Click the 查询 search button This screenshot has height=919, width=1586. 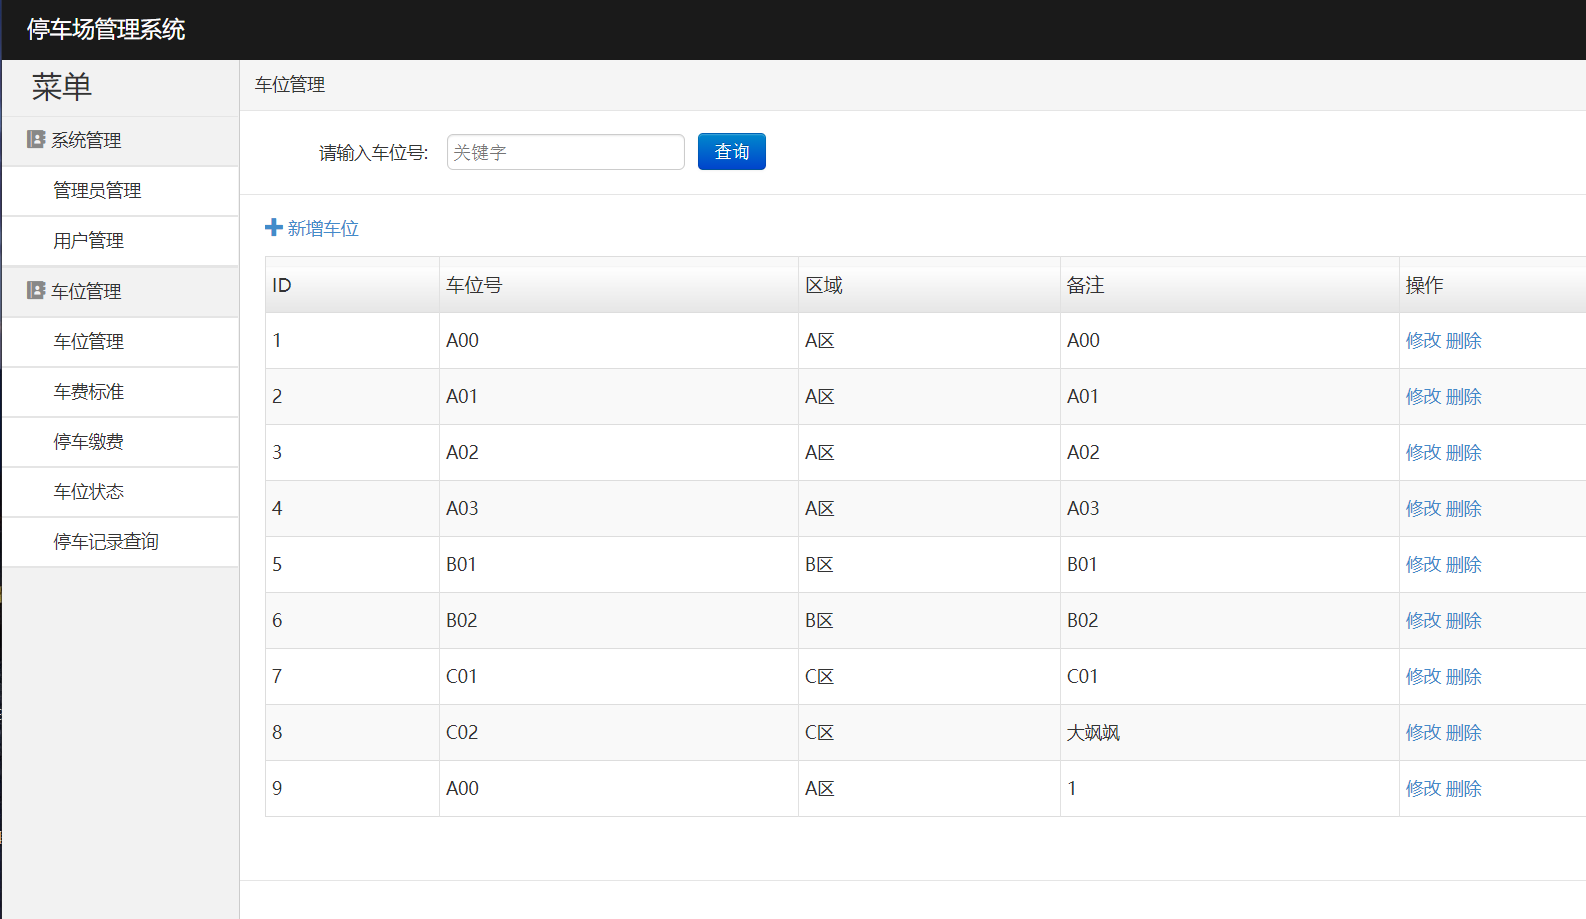click(x=732, y=152)
